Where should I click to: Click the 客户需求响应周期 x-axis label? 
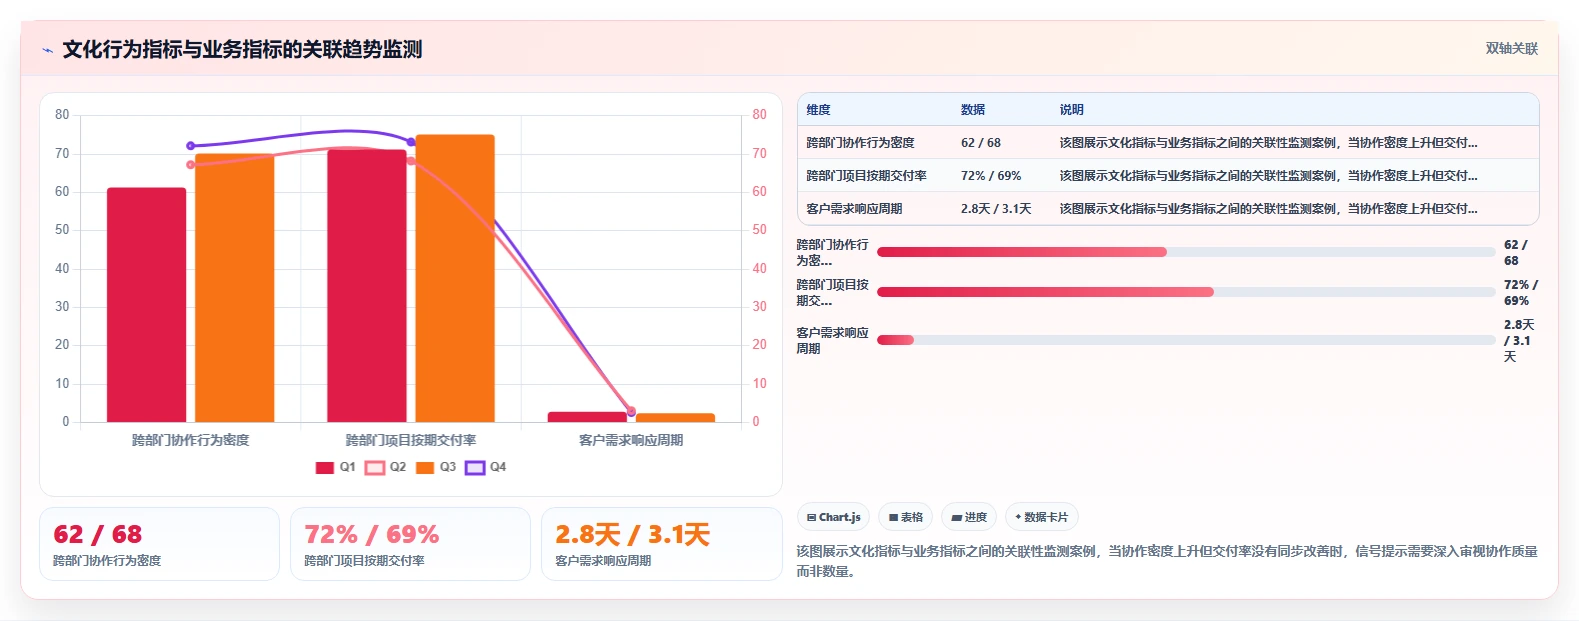point(631,440)
